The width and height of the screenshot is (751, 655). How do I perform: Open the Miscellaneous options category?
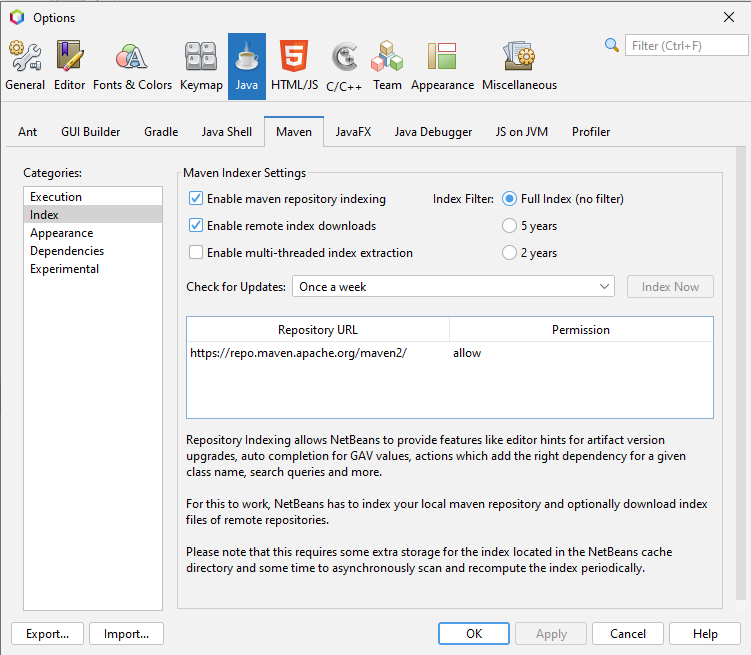(519, 66)
